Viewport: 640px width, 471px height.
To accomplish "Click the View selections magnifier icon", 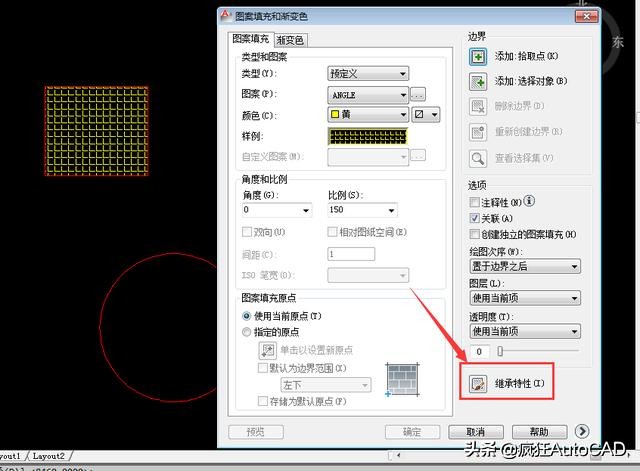I will 478,158.
